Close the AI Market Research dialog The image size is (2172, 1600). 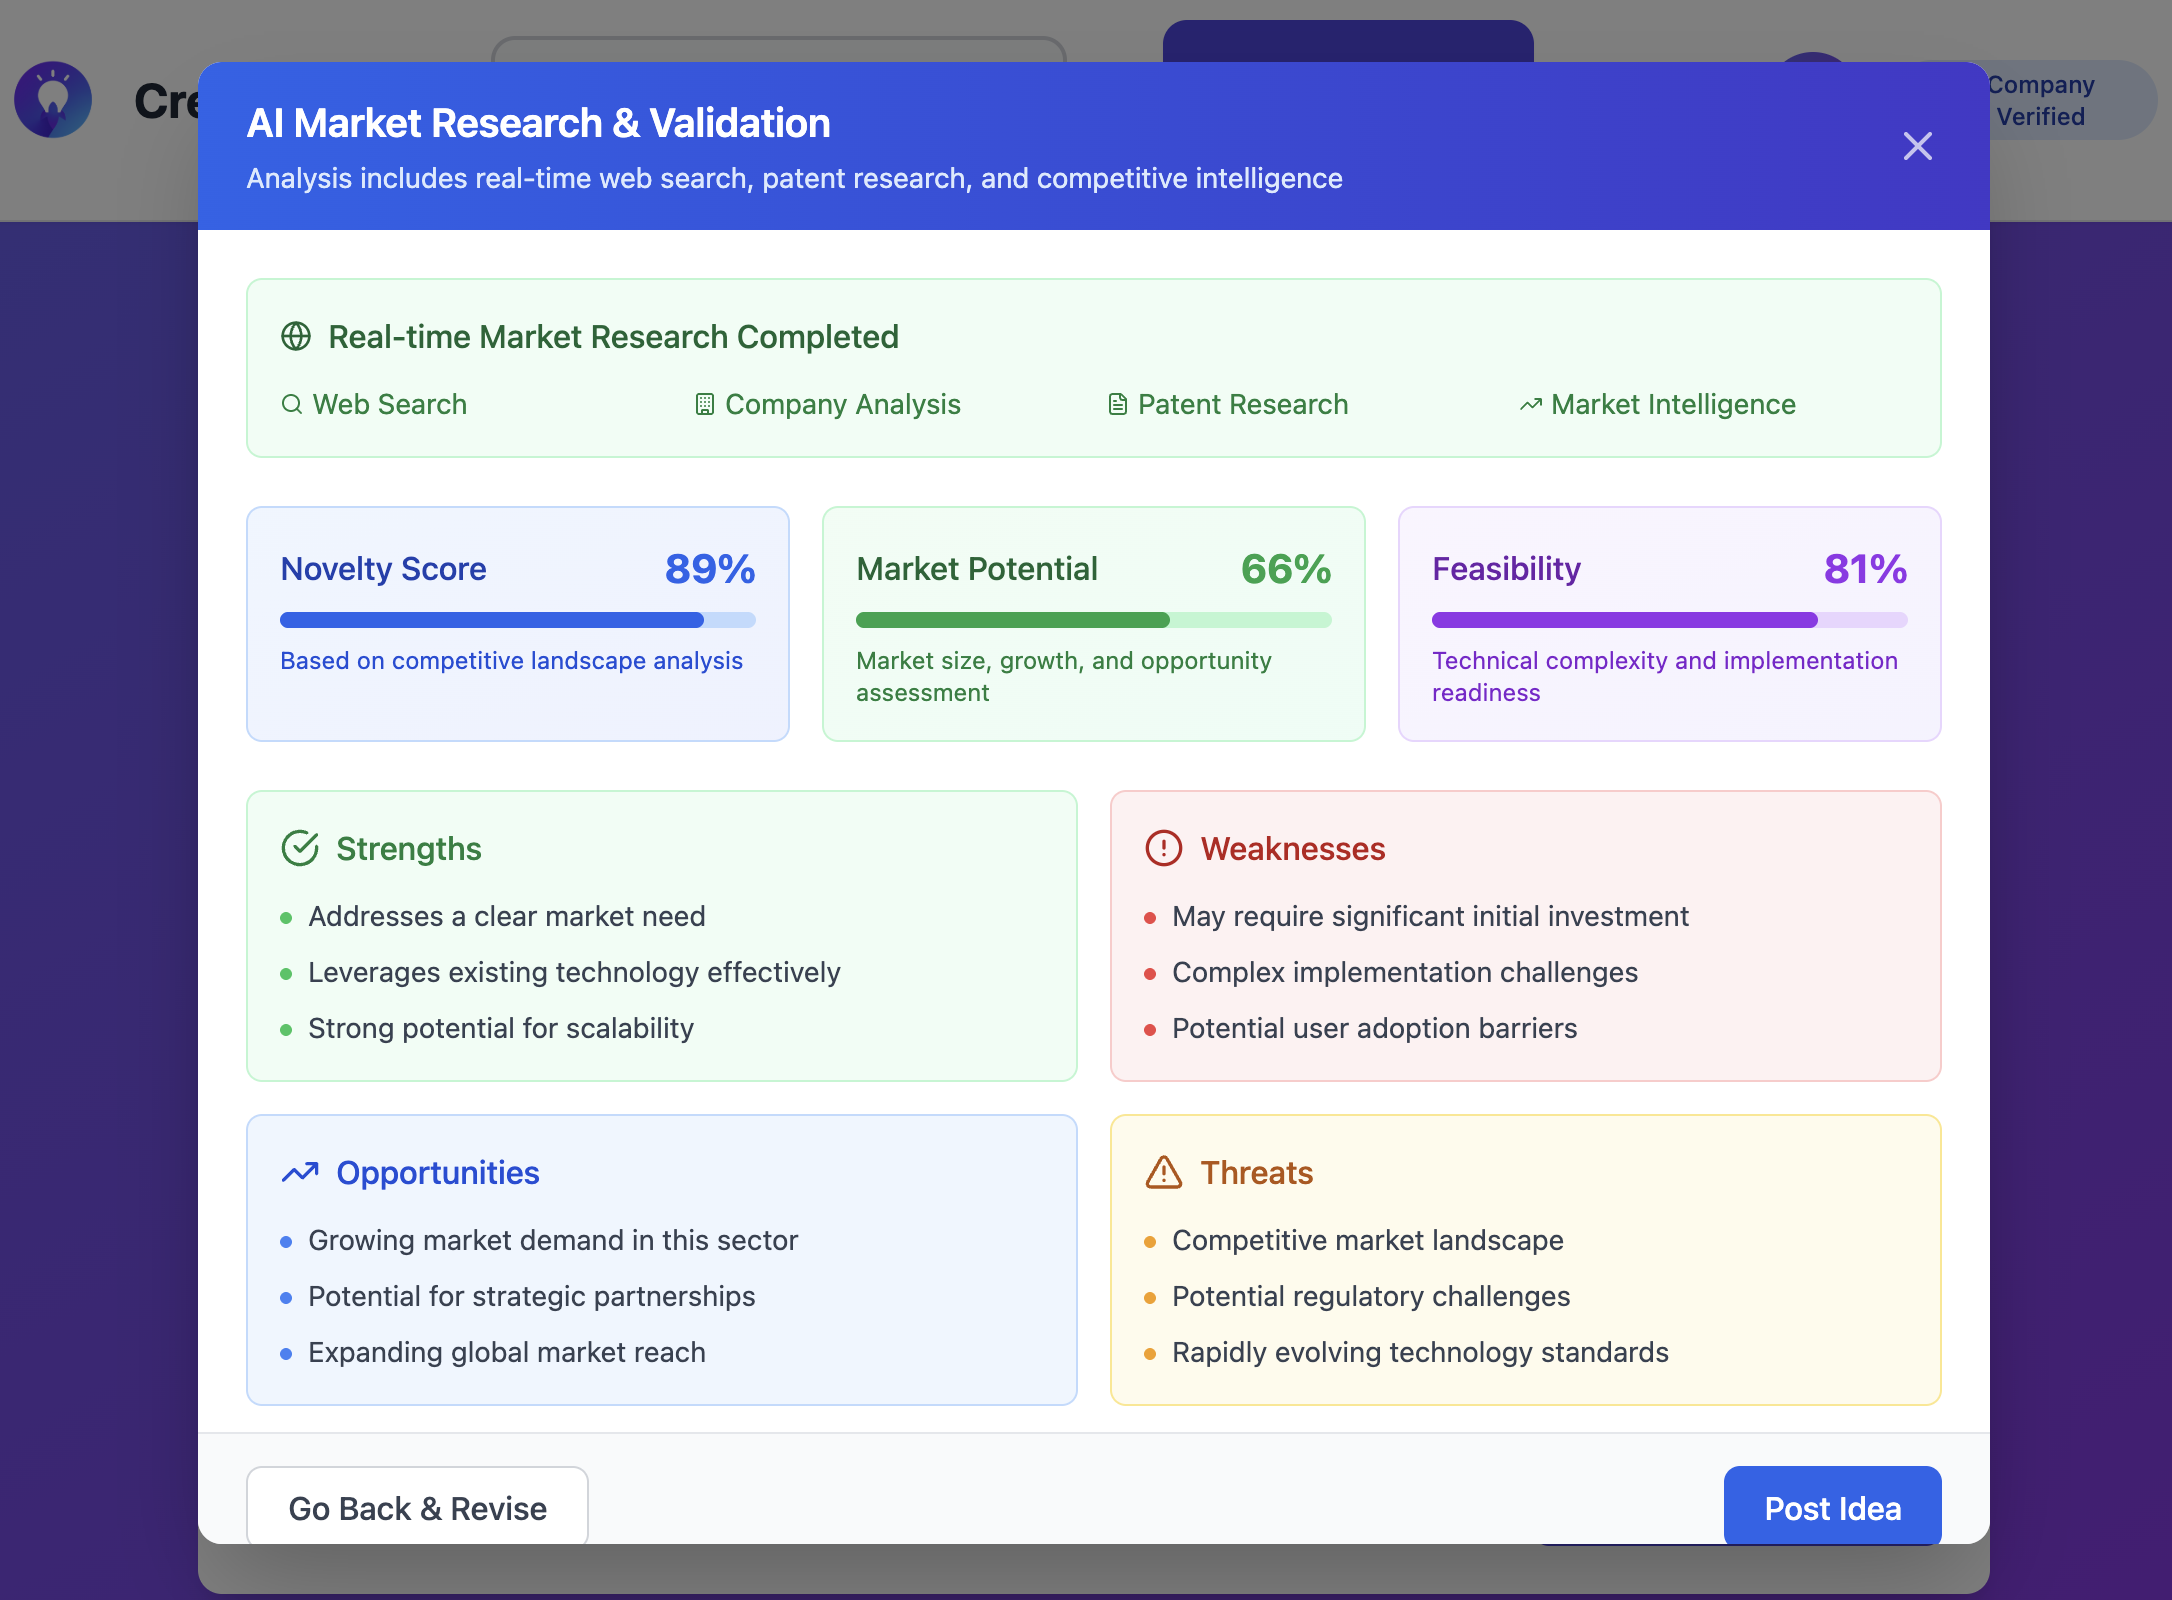(x=1917, y=146)
